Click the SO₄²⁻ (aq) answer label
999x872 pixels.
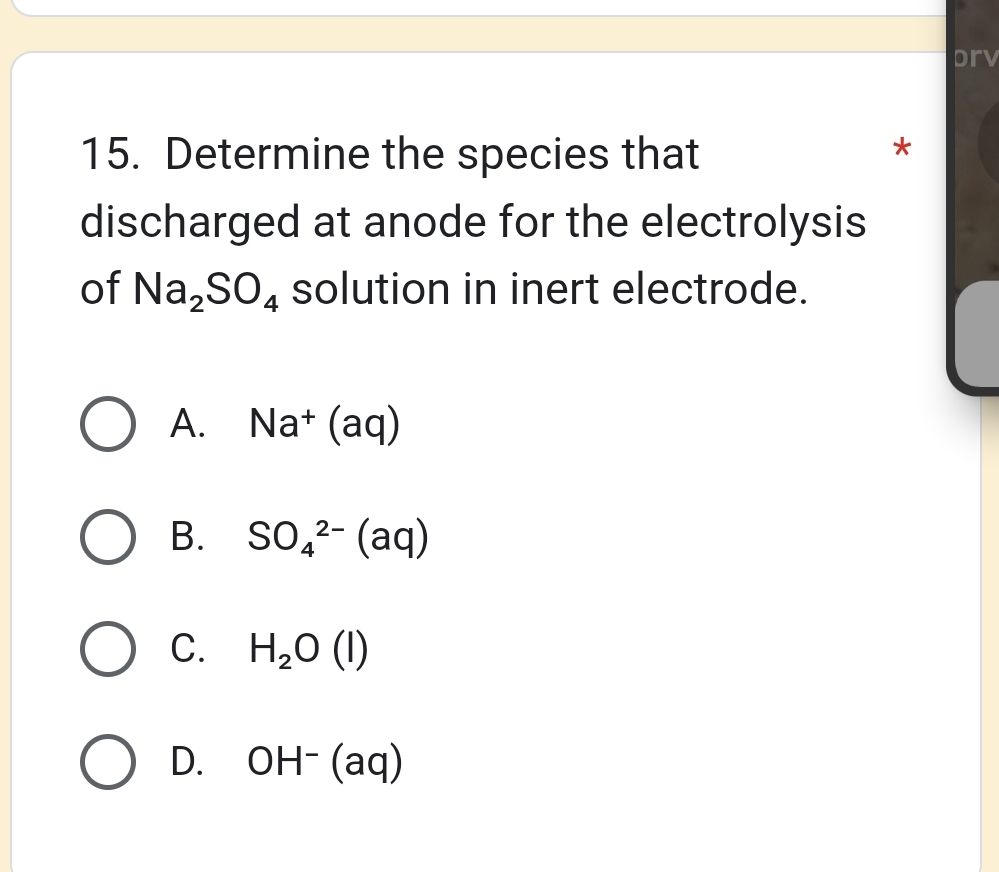(x=339, y=539)
